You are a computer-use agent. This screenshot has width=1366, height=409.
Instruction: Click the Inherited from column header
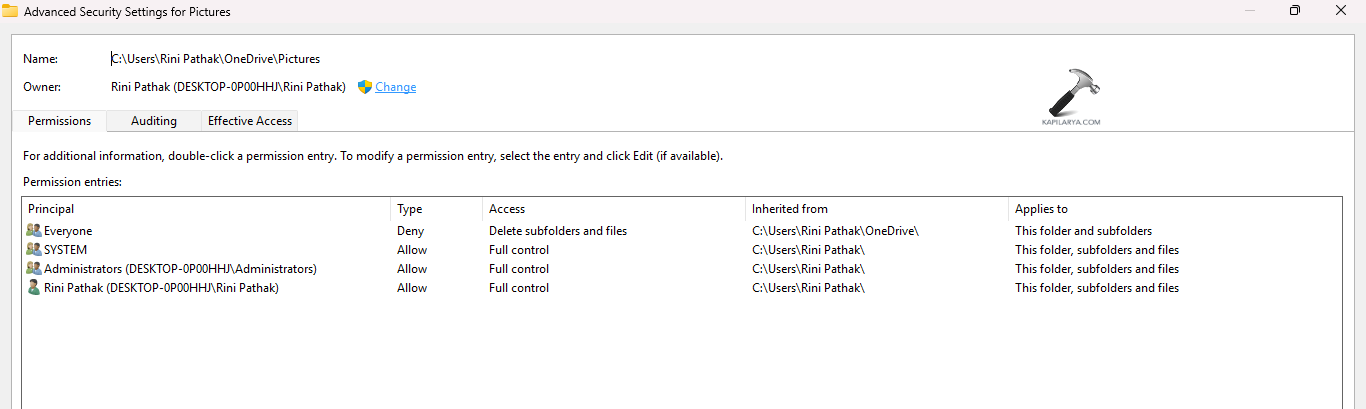click(790, 209)
